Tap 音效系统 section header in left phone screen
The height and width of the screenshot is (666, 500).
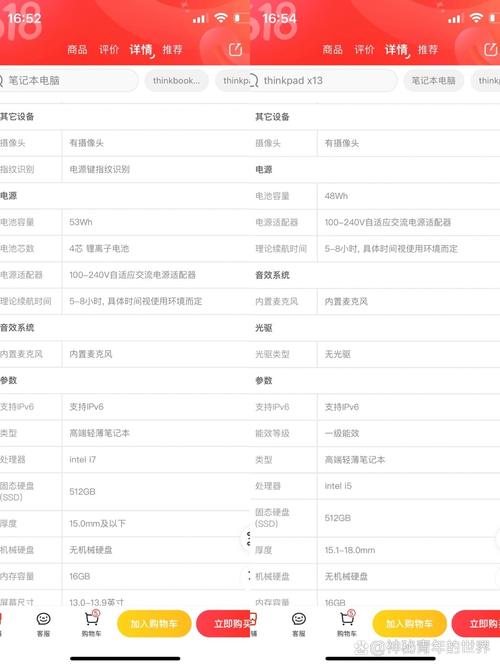[x=17, y=327]
